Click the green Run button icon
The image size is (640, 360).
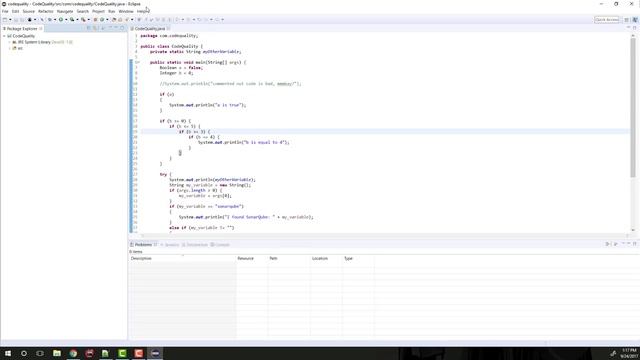point(61,20)
